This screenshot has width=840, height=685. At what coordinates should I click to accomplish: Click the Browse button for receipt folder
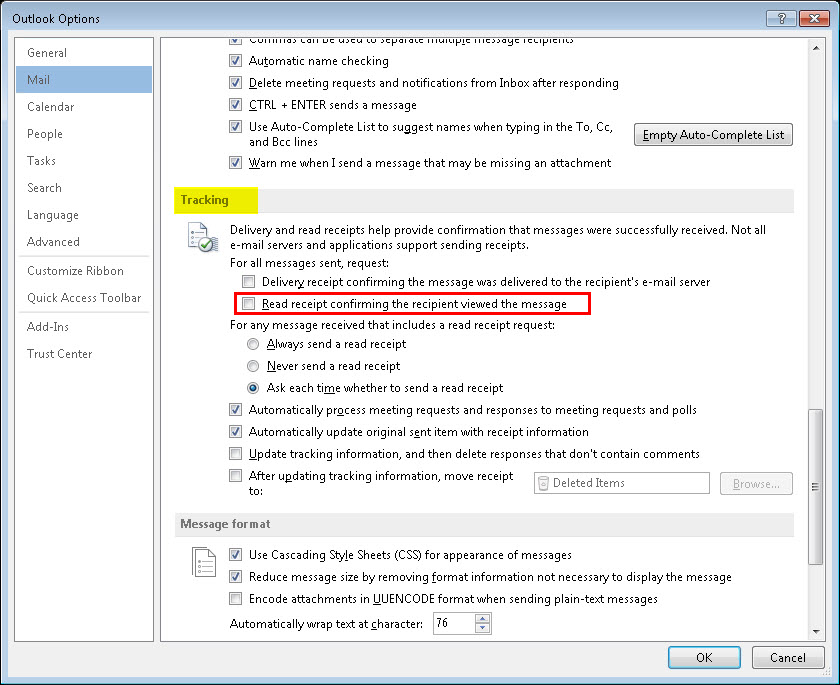[756, 484]
